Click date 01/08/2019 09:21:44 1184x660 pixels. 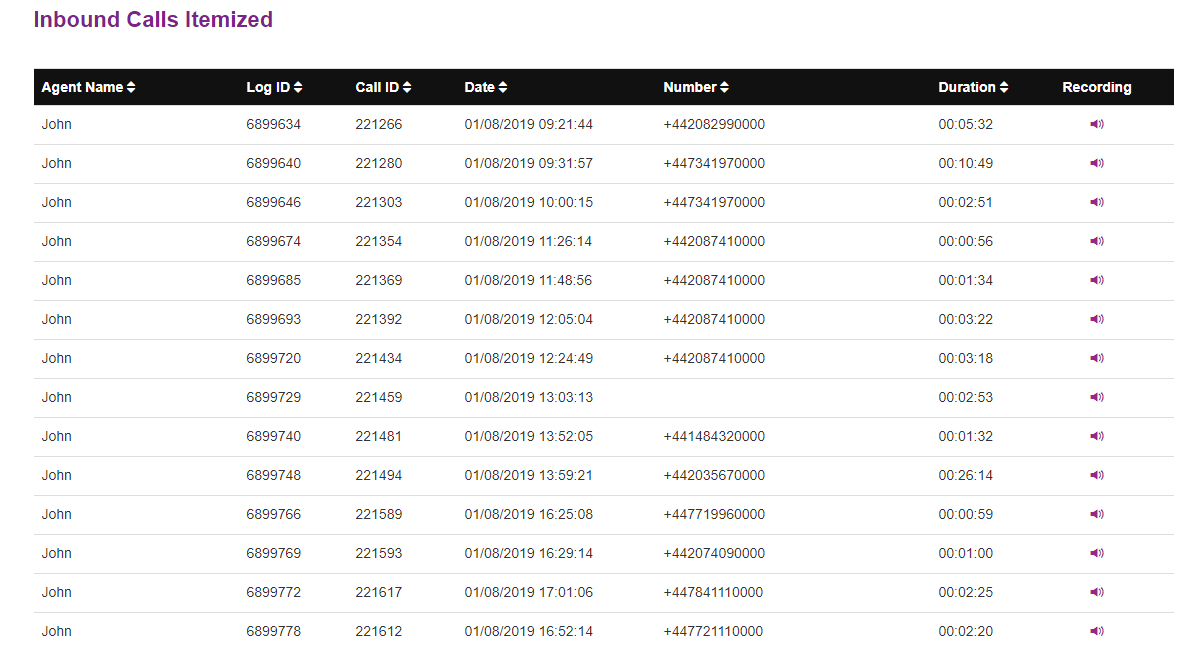529,125
